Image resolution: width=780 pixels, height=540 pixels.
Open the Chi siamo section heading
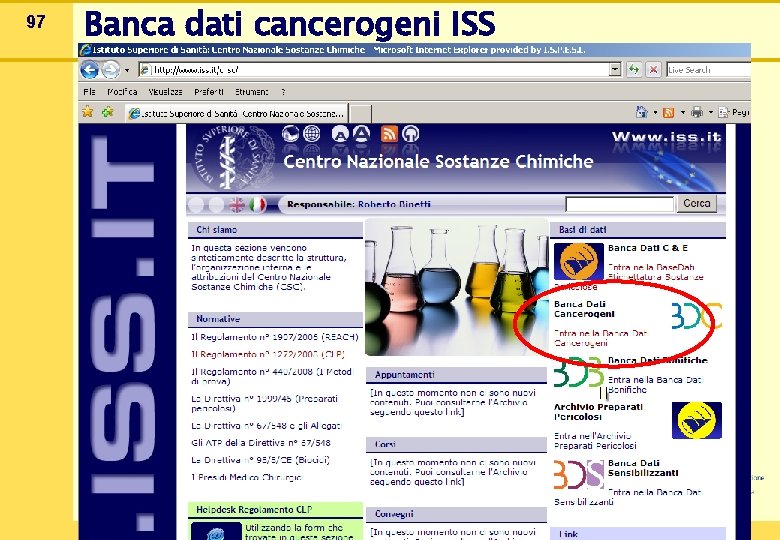click(216, 230)
